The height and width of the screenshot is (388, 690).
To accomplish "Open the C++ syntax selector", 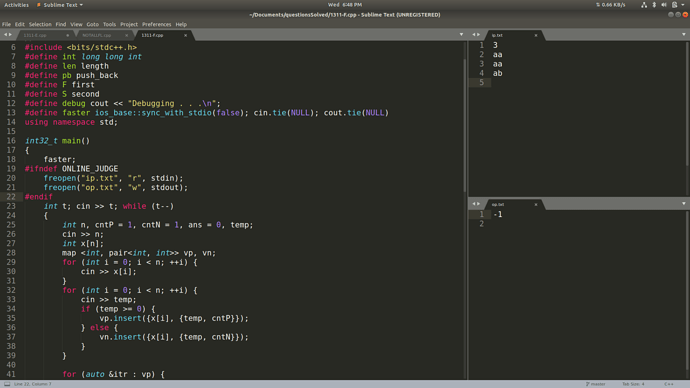I will (x=669, y=384).
